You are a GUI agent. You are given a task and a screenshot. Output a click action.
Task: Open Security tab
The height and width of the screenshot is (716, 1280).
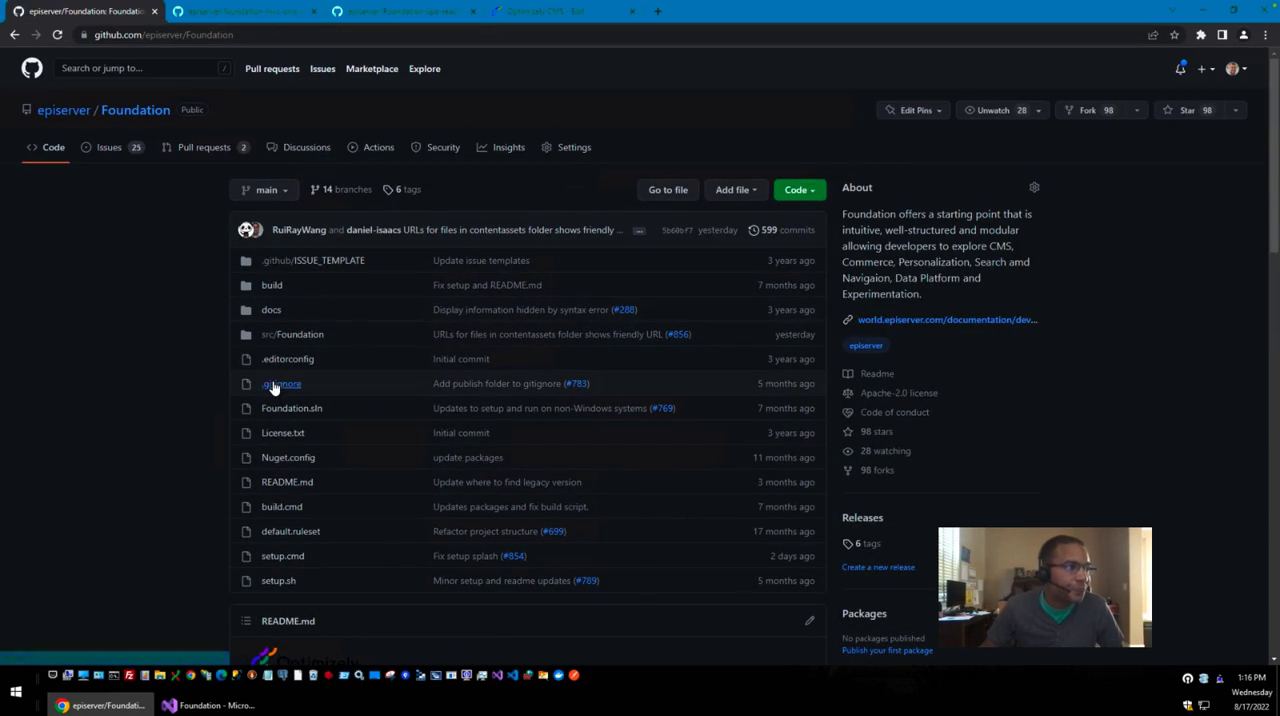(435, 147)
